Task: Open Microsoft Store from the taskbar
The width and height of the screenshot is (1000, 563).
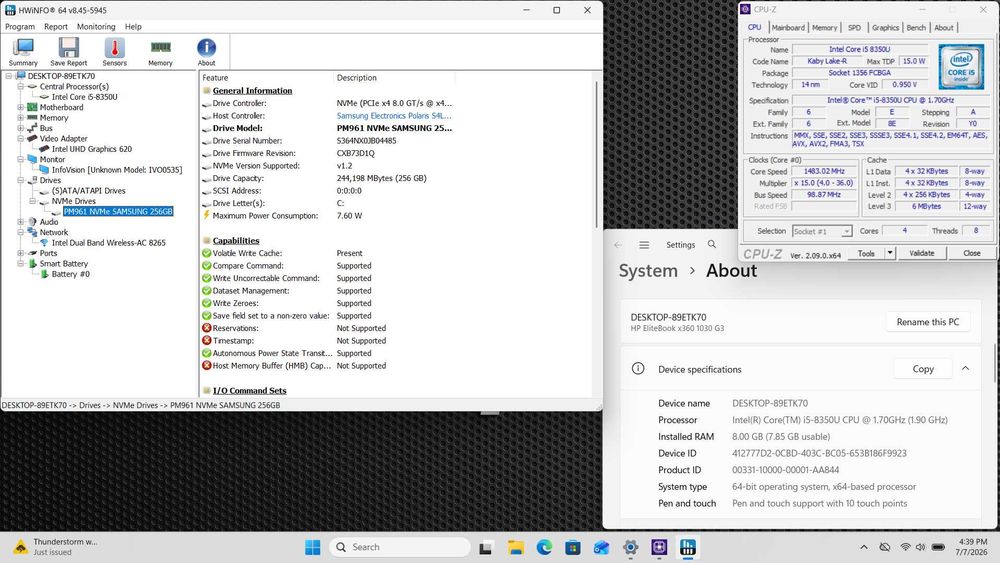Action: (573, 547)
